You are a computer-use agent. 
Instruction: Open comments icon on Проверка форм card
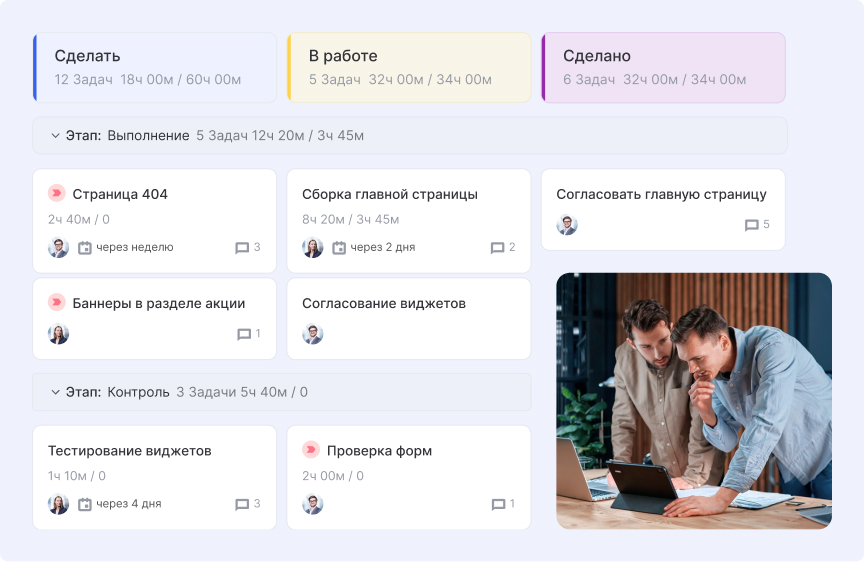point(498,505)
